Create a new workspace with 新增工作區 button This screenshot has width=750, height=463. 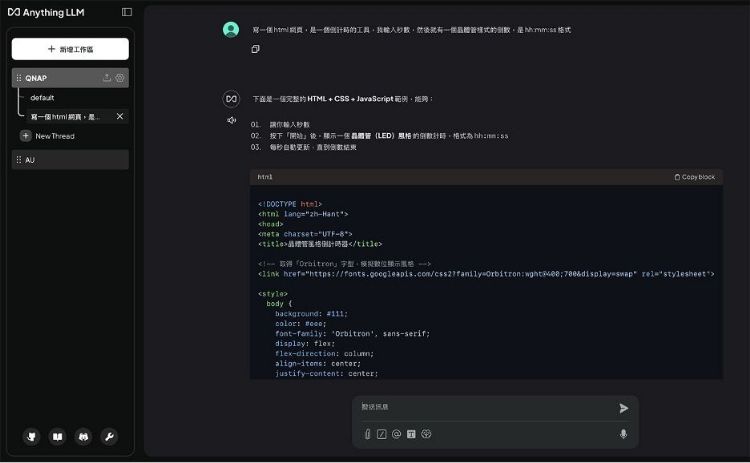70,49
